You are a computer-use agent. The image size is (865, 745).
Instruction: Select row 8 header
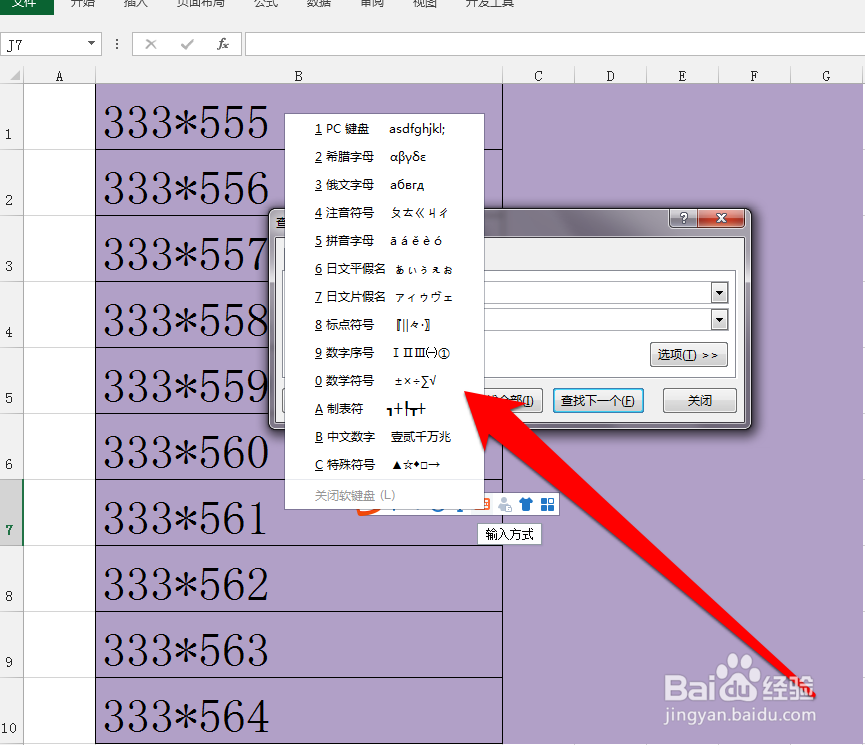click(x=11, y=579)
